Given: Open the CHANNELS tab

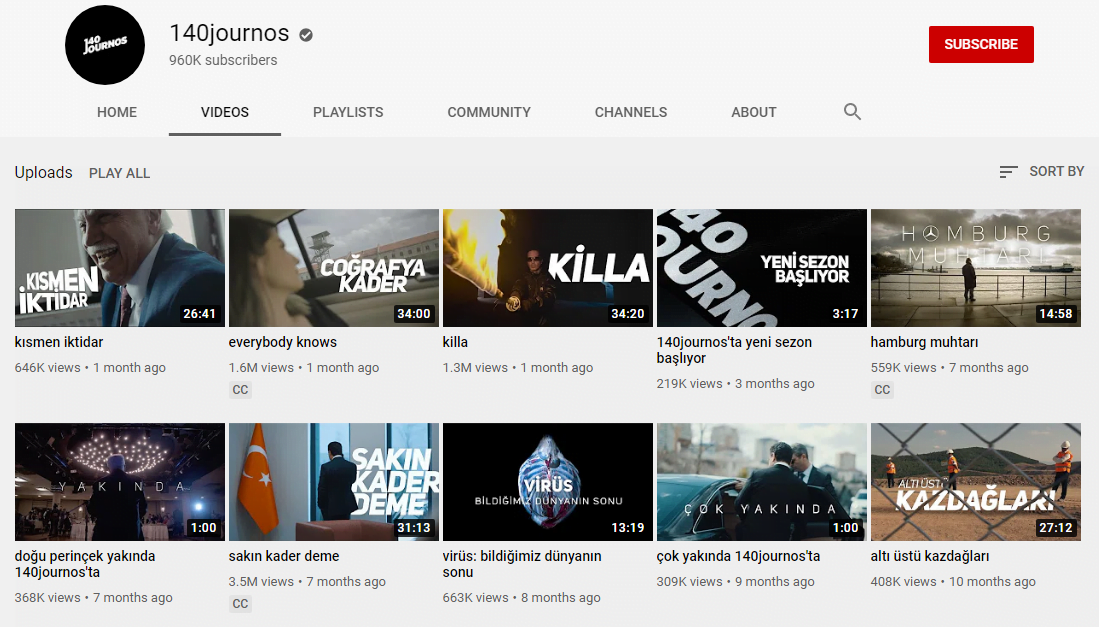Looking at the screenshot, I should coord(631,112).
